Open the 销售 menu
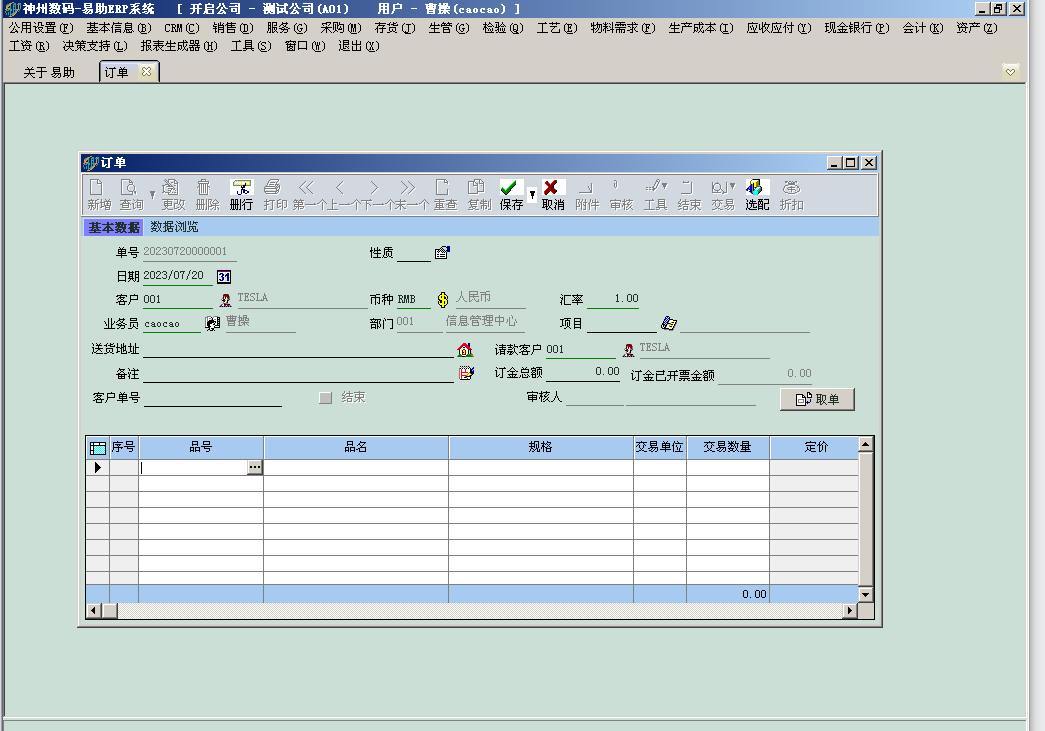This screenshot has width=1045, height=731. [x=233, y=28]
